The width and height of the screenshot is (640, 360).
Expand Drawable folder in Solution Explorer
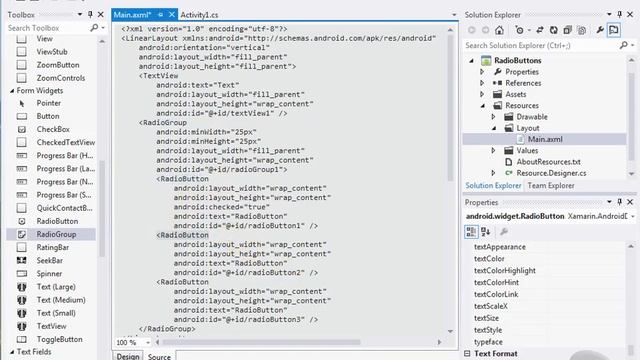(493, 117)
